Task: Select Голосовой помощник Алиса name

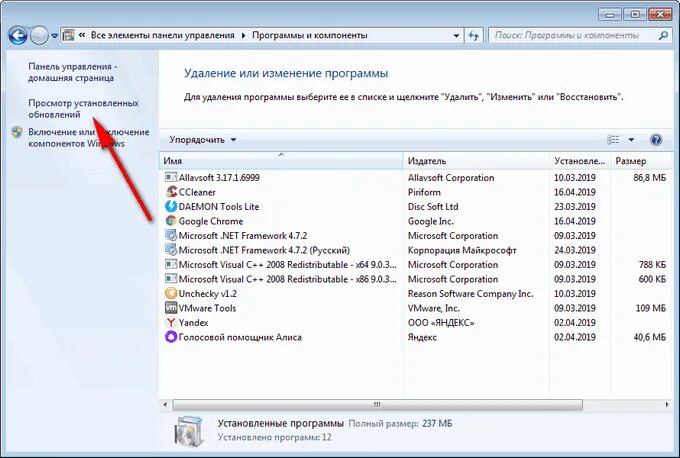Action: (240, 337)
